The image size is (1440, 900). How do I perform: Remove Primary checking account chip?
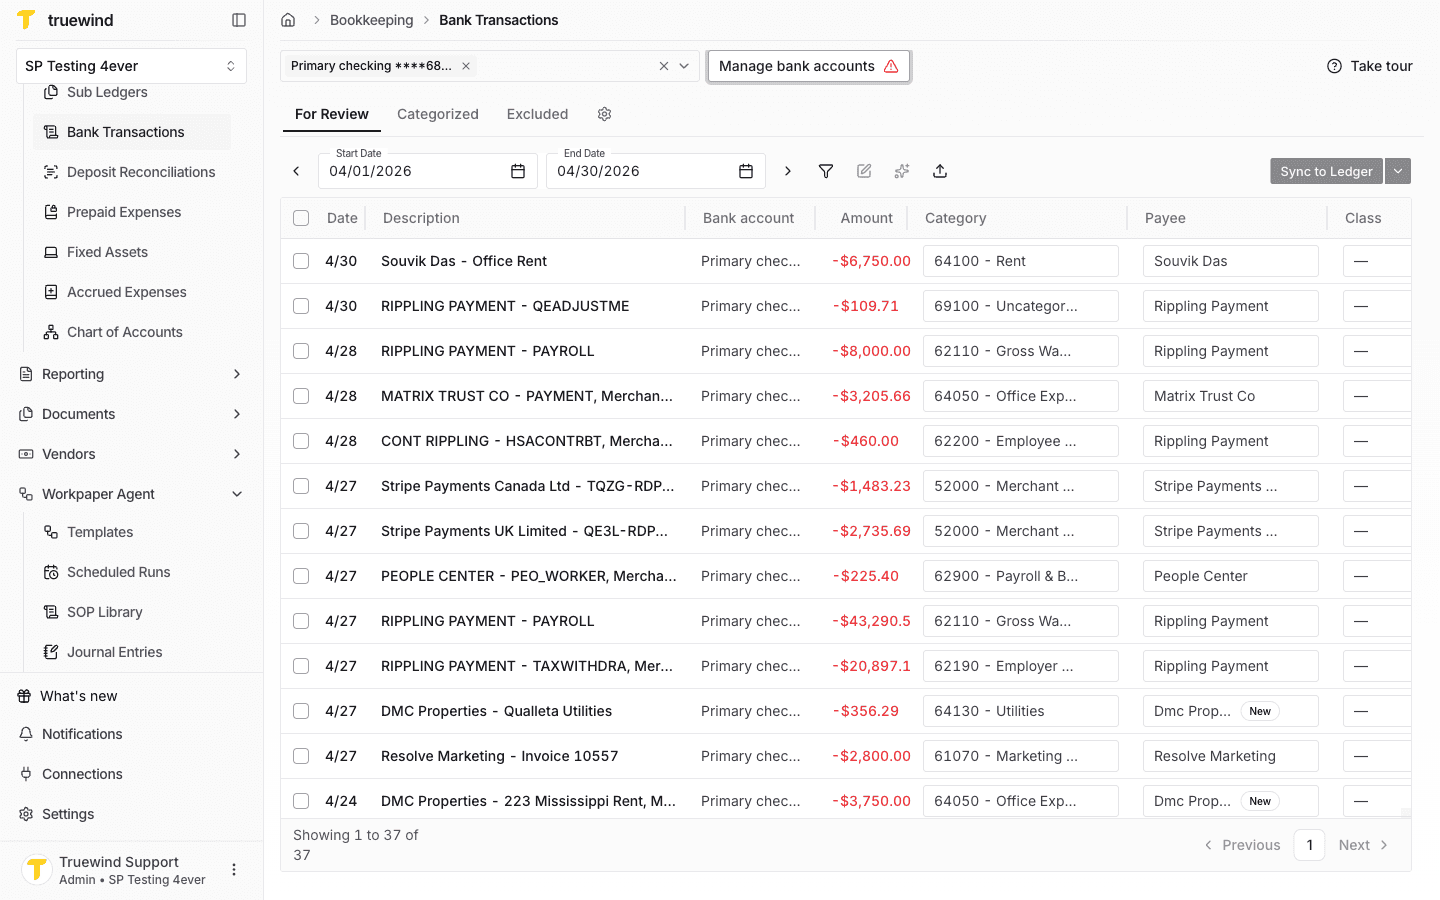466,66
